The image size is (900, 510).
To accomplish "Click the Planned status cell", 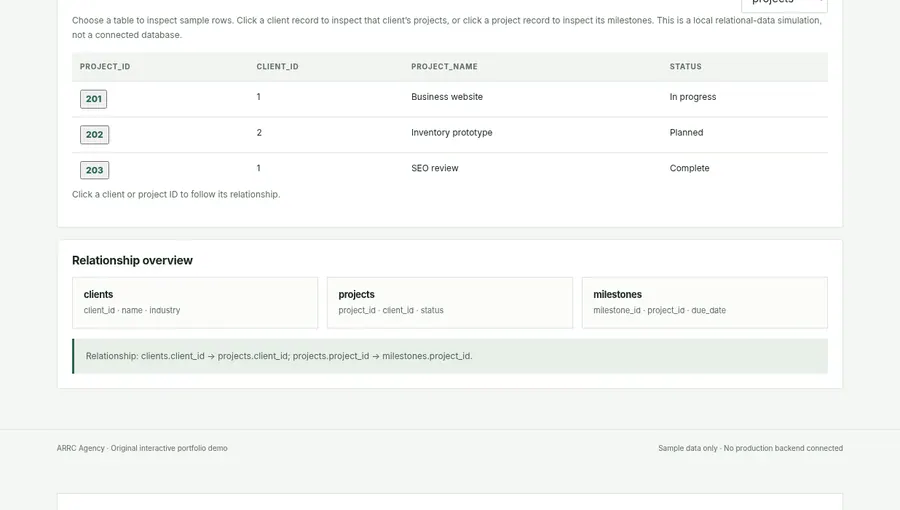I will click(x=686, y=133).
